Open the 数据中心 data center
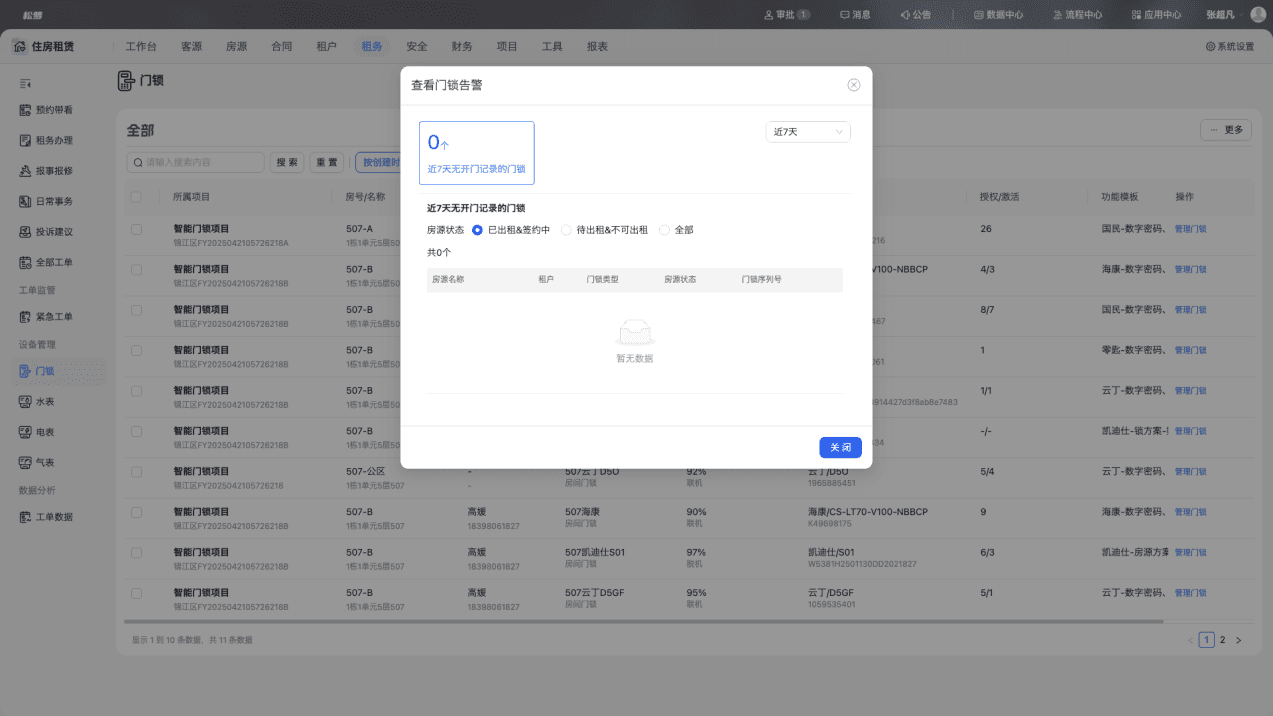 tap(998, 15)
